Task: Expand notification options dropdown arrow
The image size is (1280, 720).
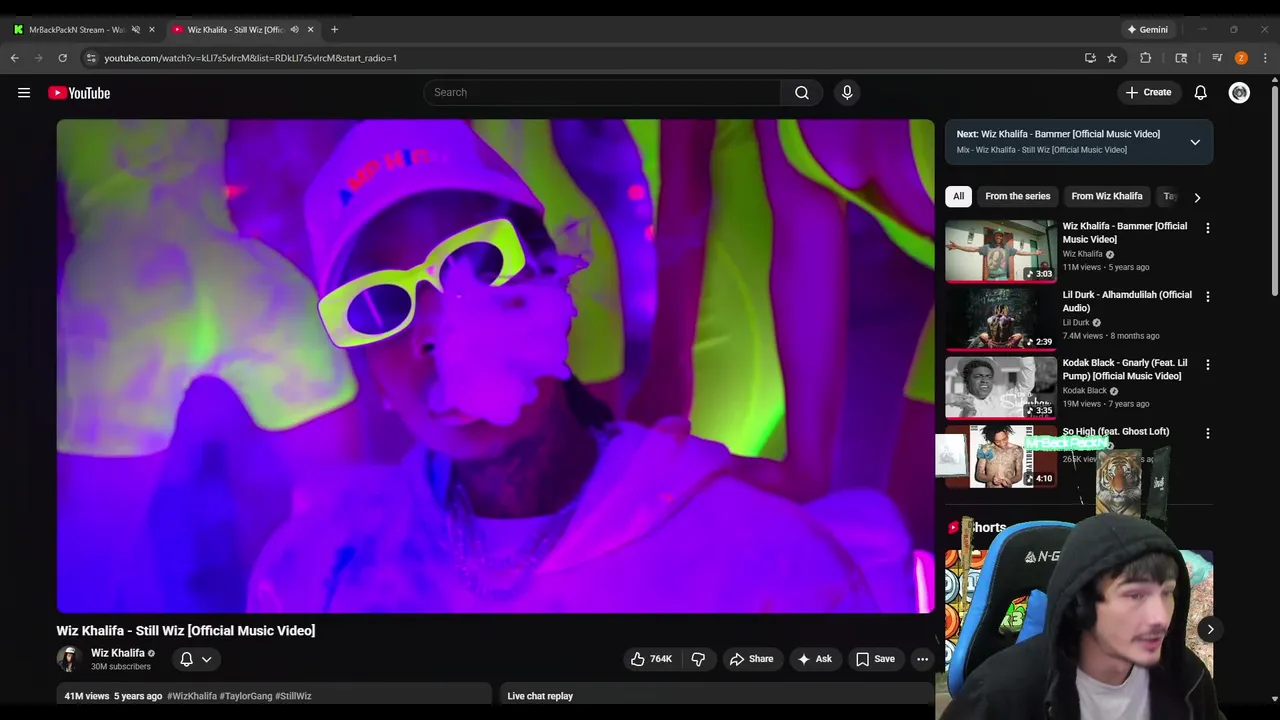Action: [207, 659]
